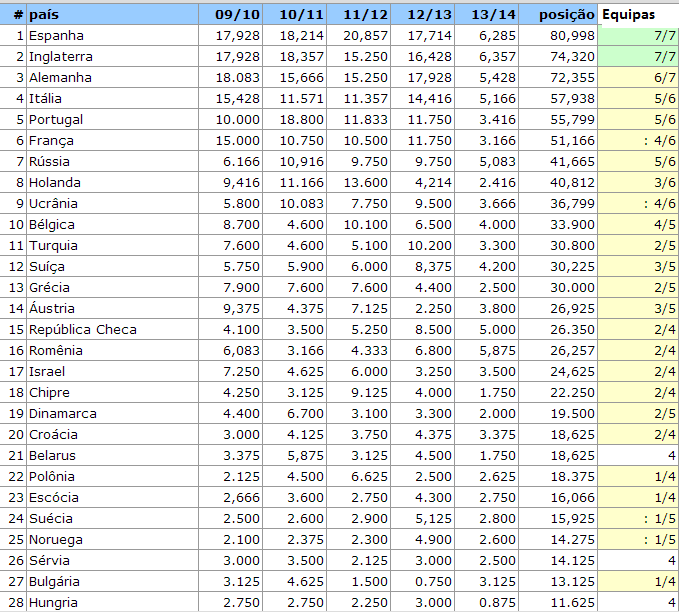Select the country cell 'Bulgária'
Image resolution: width=679 pixels, height=612 pixels.
coord(112,582)
